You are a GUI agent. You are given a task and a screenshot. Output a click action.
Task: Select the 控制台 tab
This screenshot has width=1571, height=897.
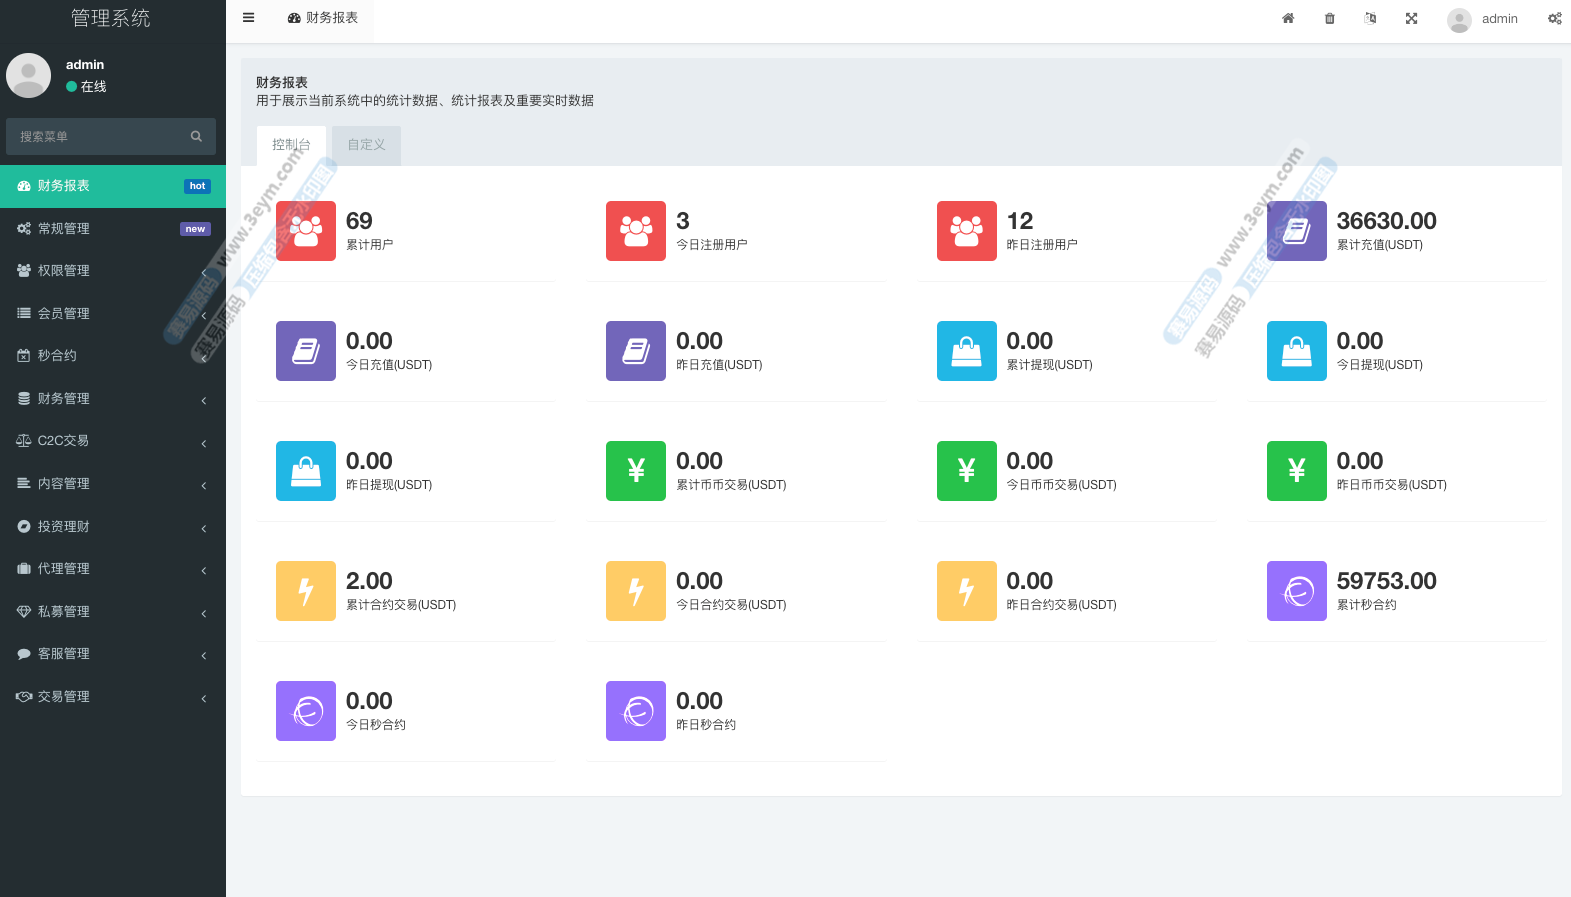click(291, 145)
